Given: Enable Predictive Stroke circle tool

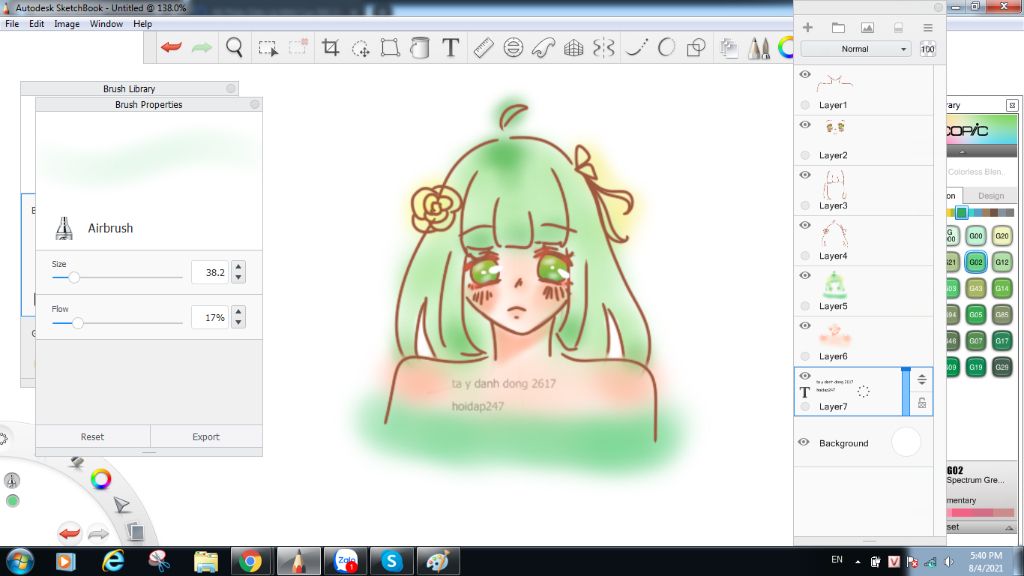Looking at the screenshot, I should (x=666, y=48).
